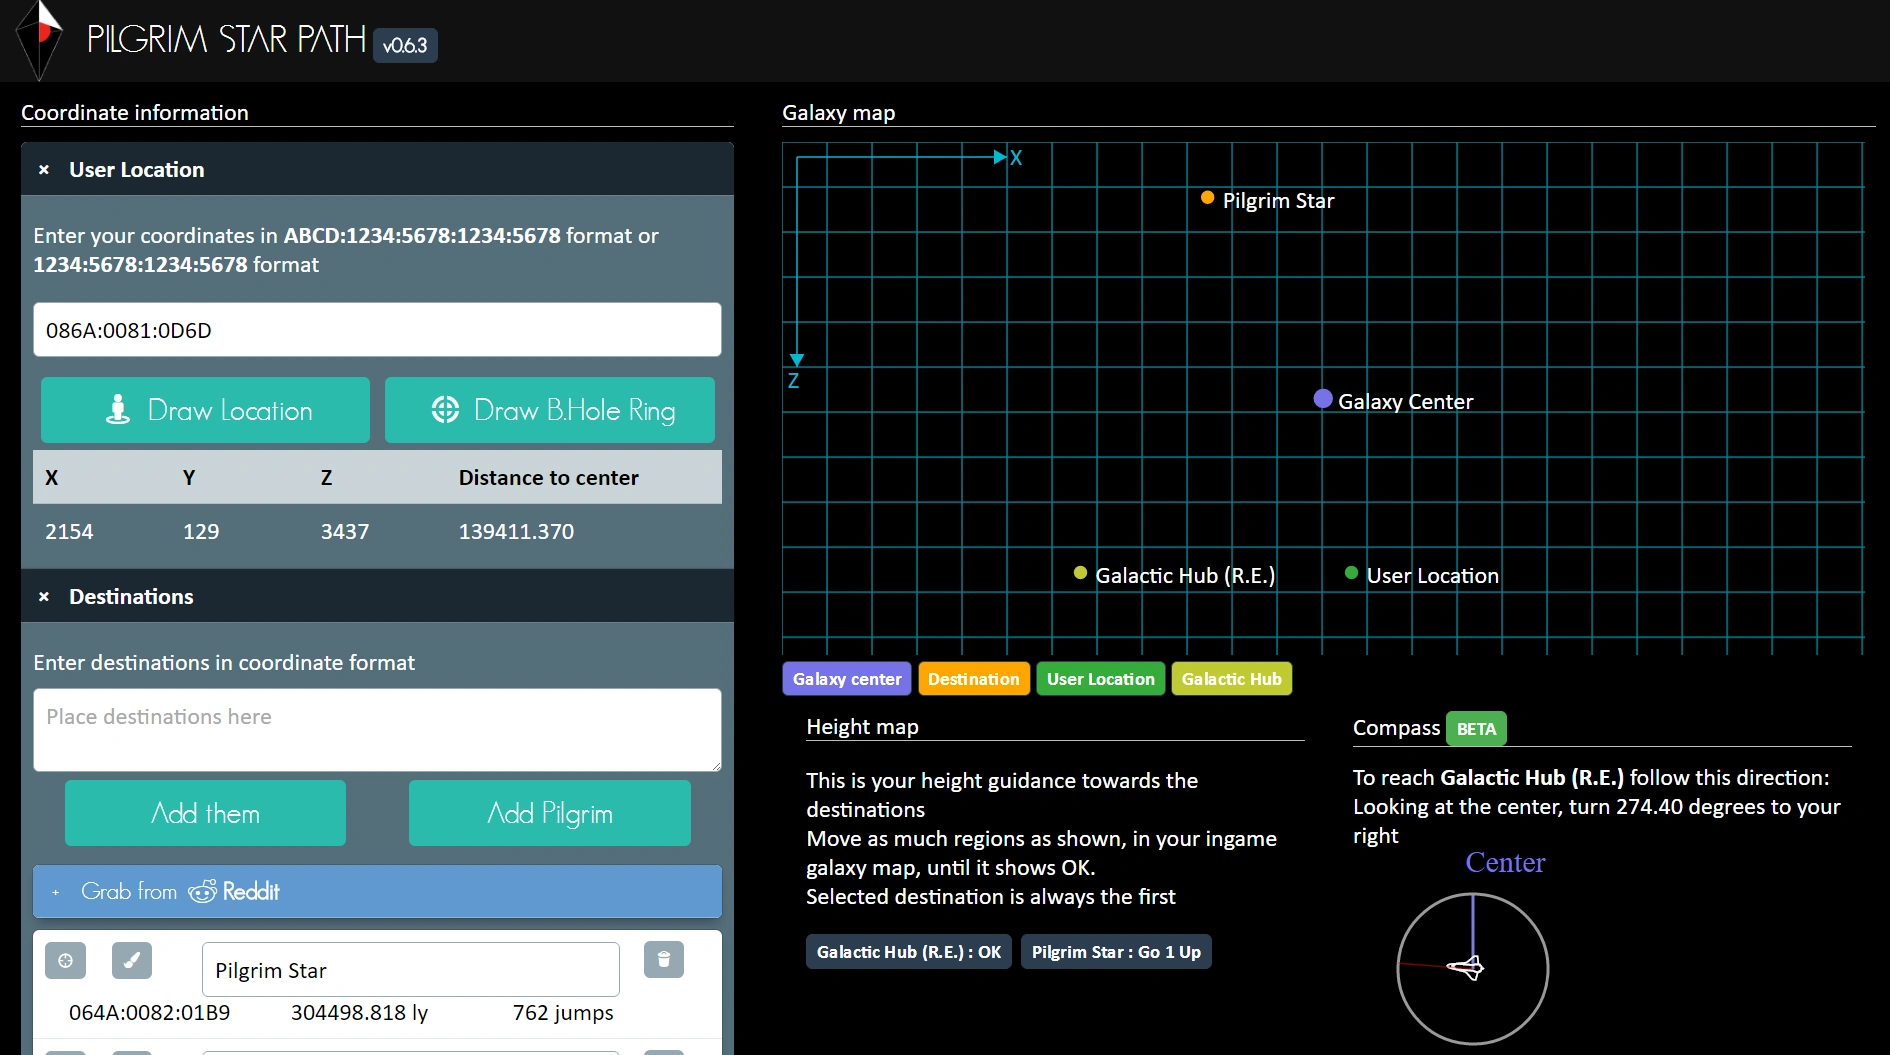Click the paintbrush icon beside Pilgrim Star
1890x1055 pixels.
coord(131,961)
